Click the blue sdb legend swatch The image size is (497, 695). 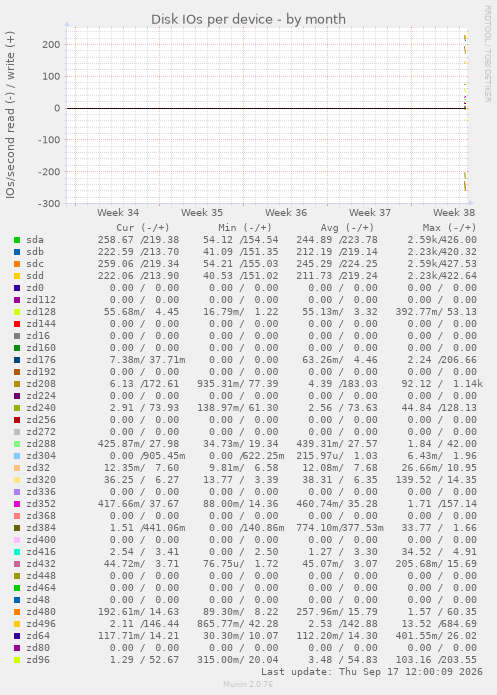click(17, 252)
